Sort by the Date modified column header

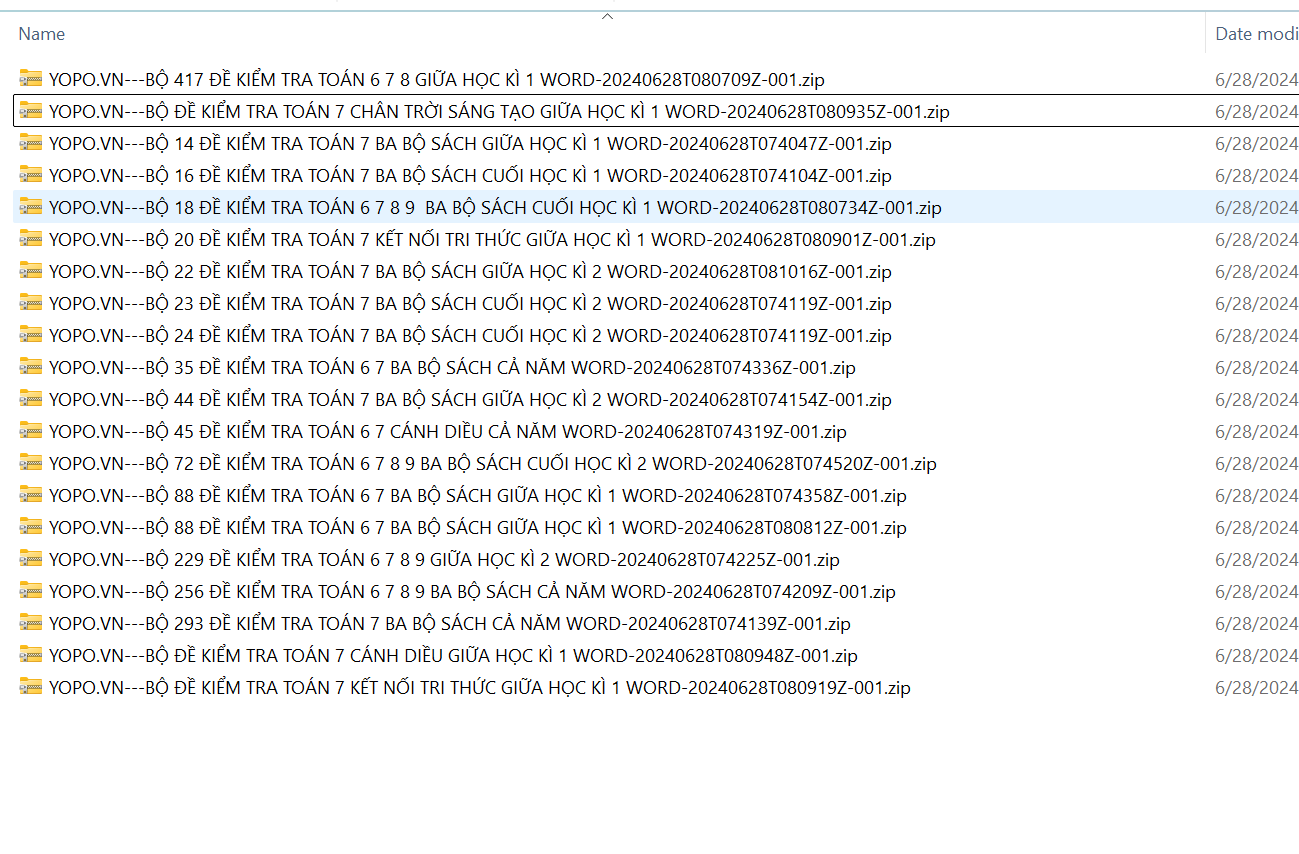pos(1255,34)
